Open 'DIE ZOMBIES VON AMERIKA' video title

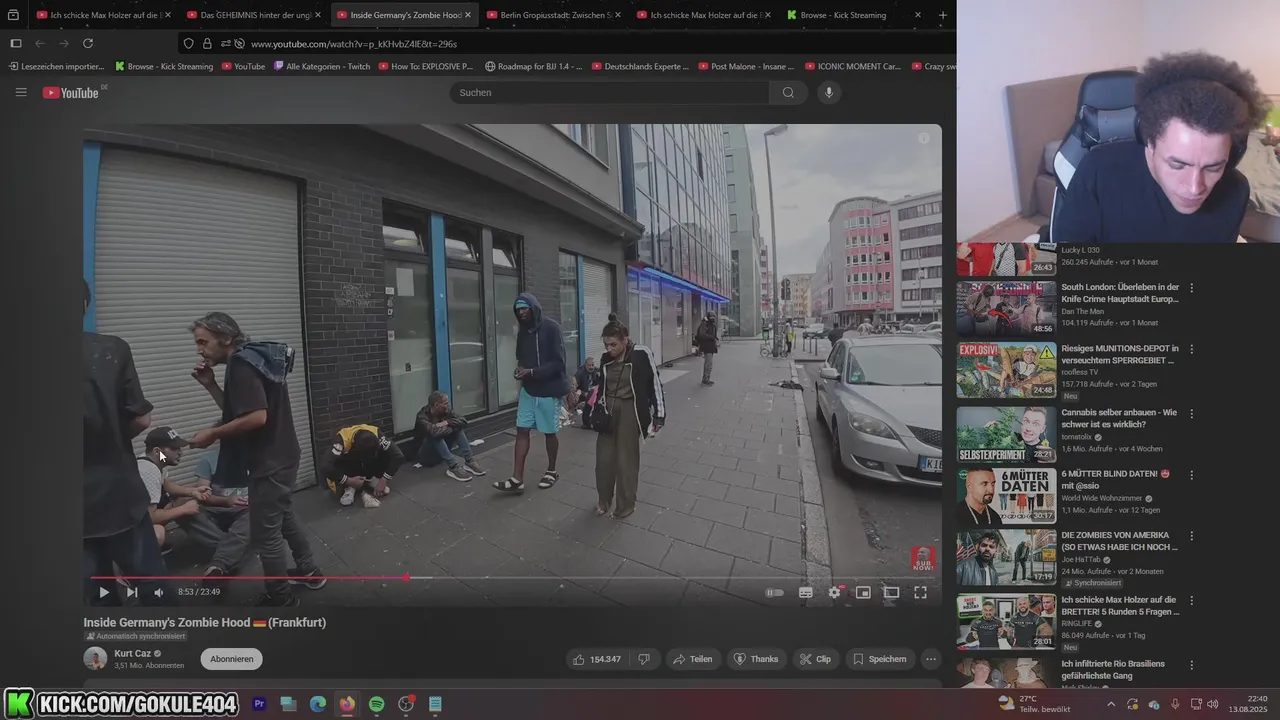pos(1120,541)
